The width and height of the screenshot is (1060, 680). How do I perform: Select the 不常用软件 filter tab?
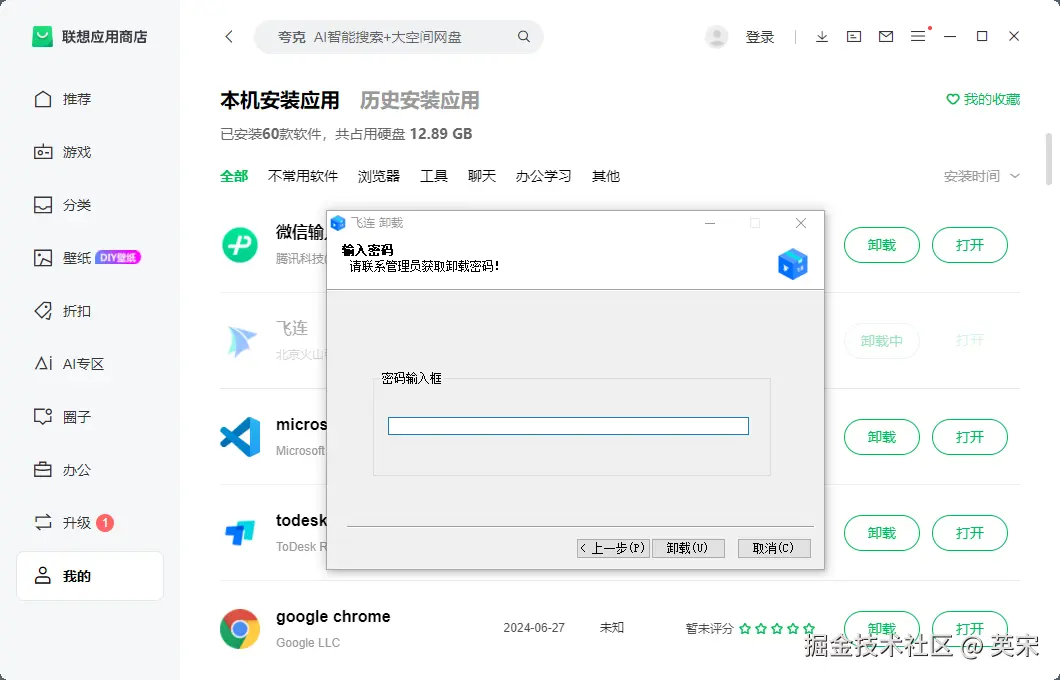pyautogui.click(x=303, y=176)
